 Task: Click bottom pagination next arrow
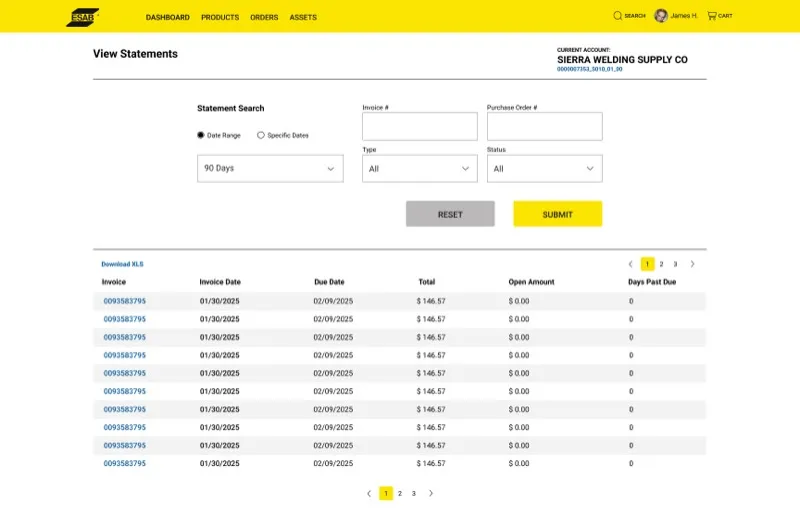pos(431,493)
